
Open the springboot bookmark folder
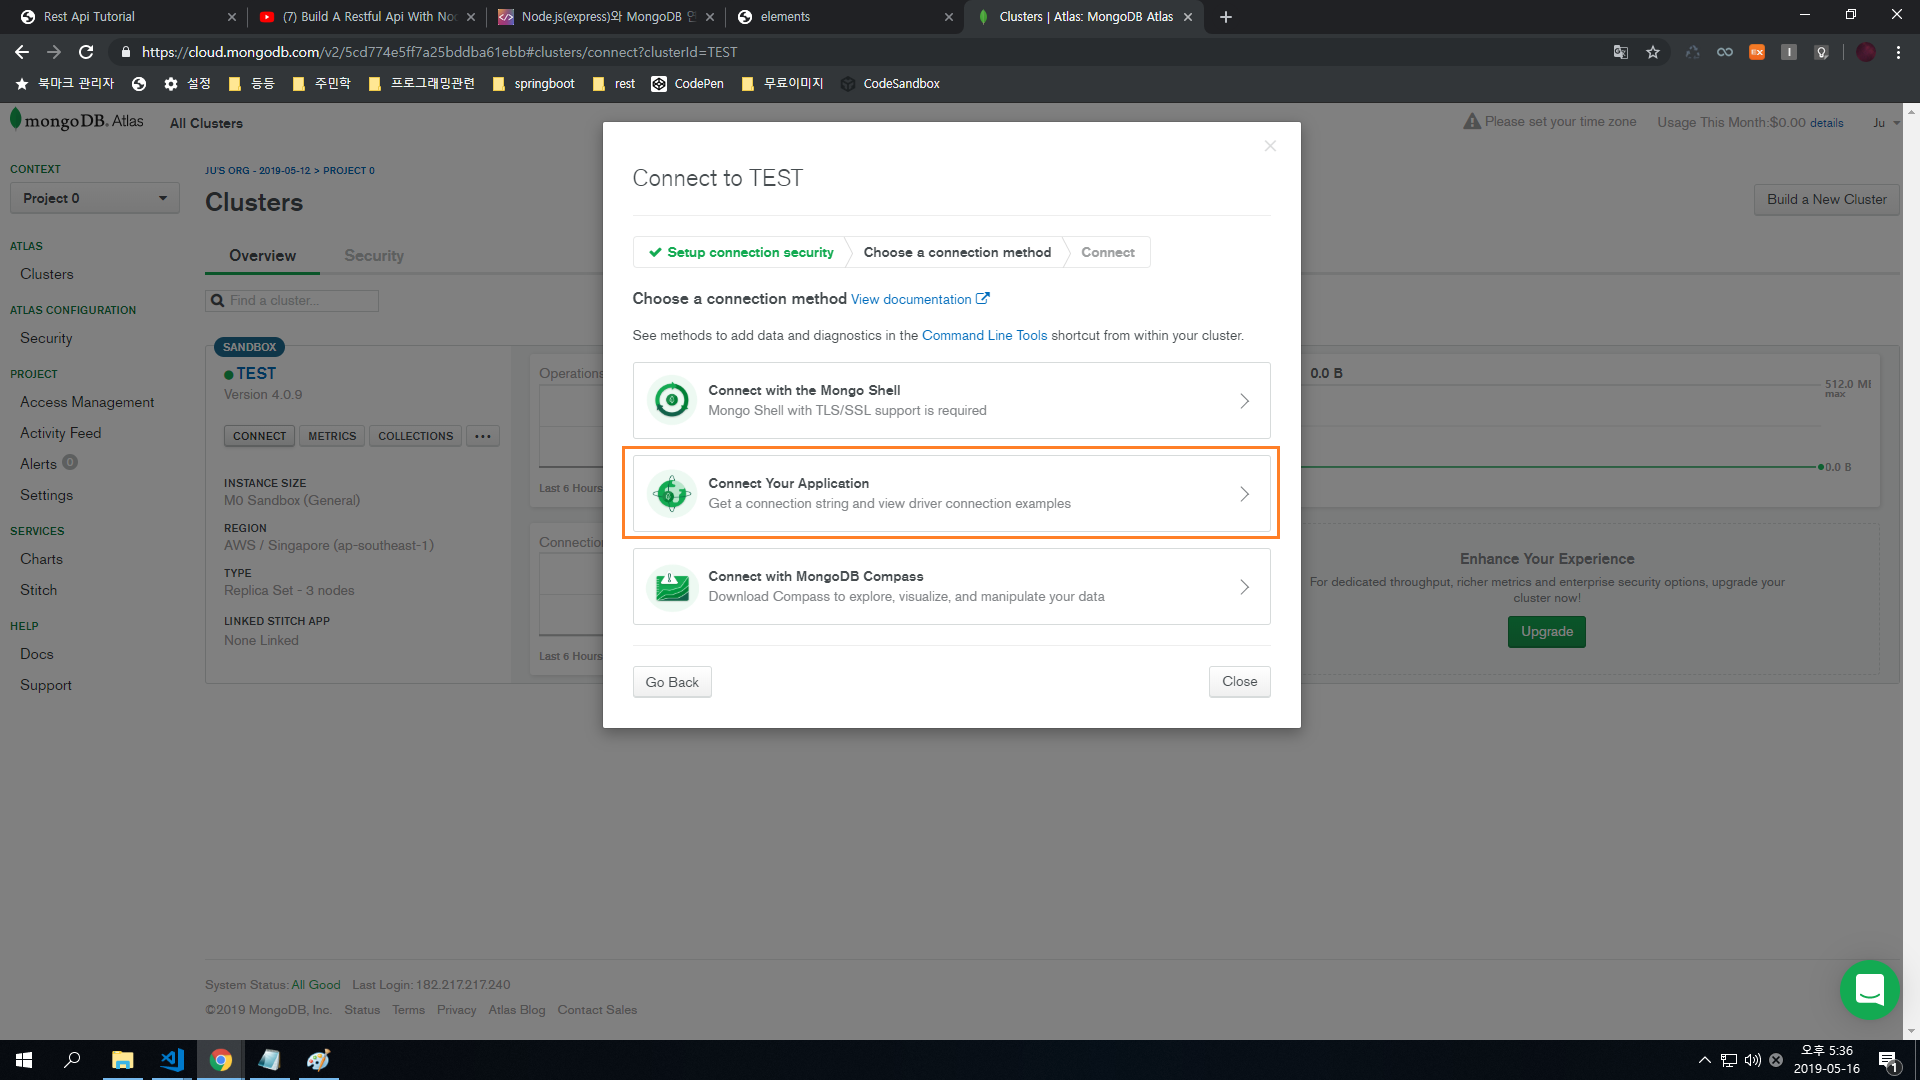pyautogui.click(x=533, y=84)
